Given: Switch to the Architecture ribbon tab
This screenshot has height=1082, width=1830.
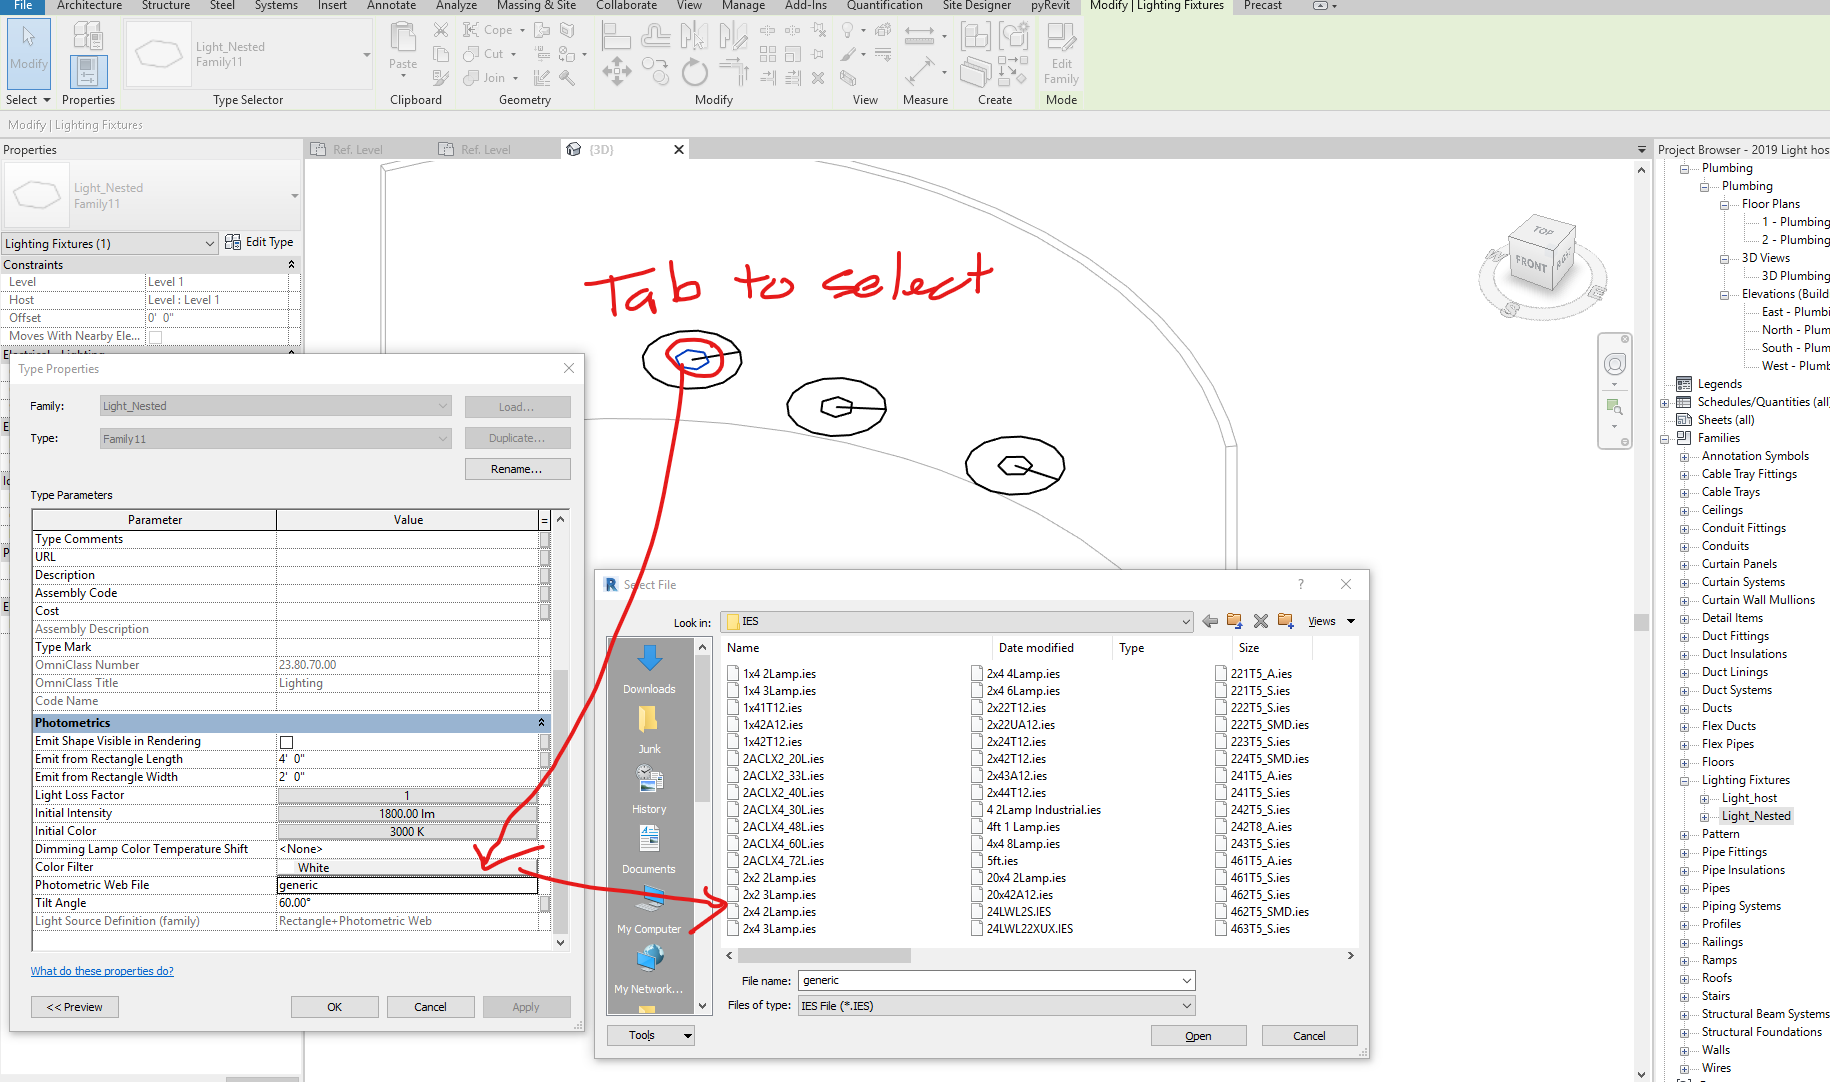Looking at the screenshot, I should pos(89,6).
